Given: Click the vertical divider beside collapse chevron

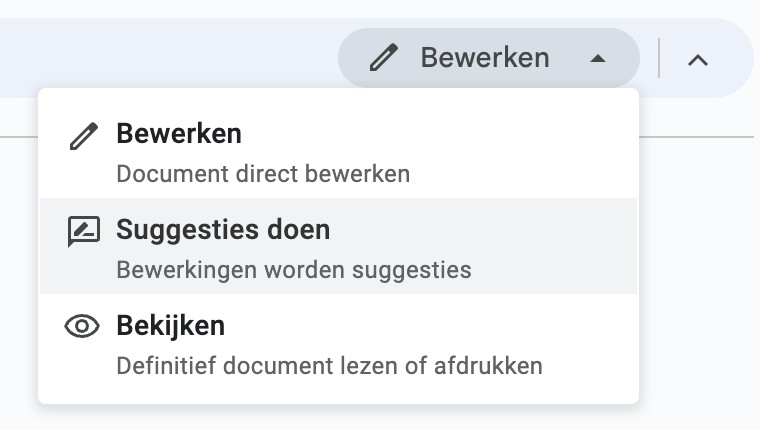Looking at the screenshot, I should point(659,58).
